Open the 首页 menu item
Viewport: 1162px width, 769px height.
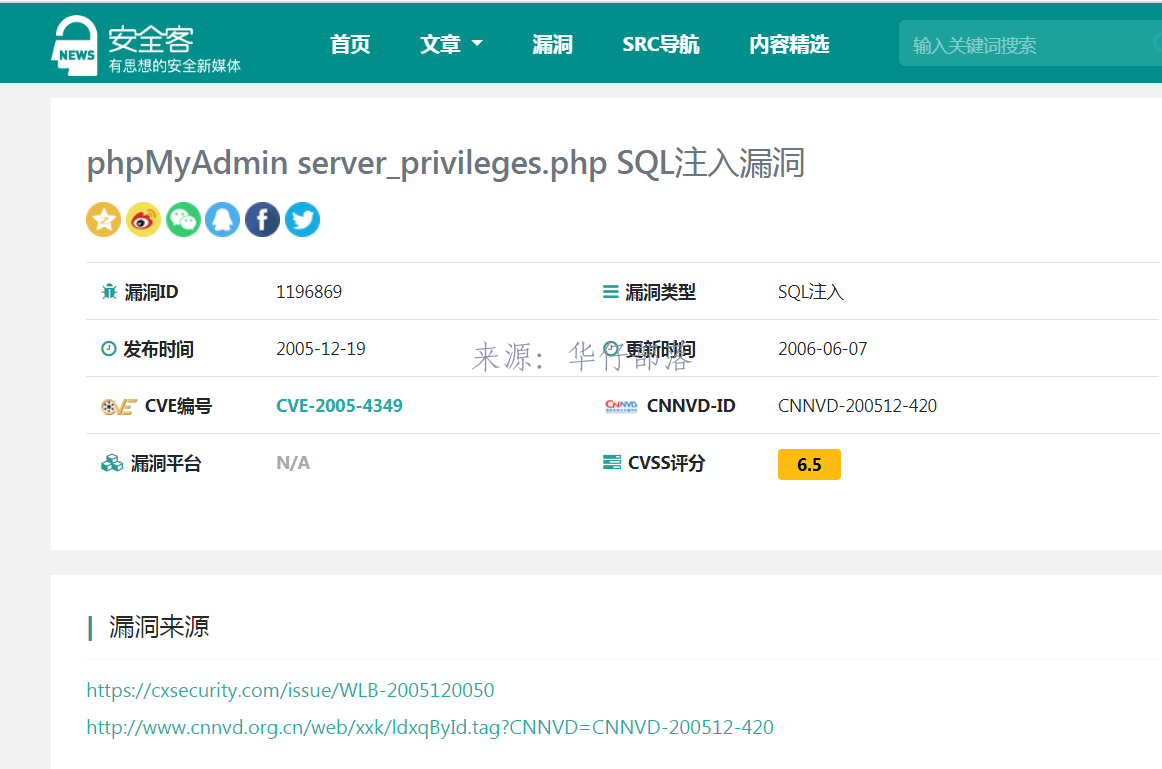point(350,44)
